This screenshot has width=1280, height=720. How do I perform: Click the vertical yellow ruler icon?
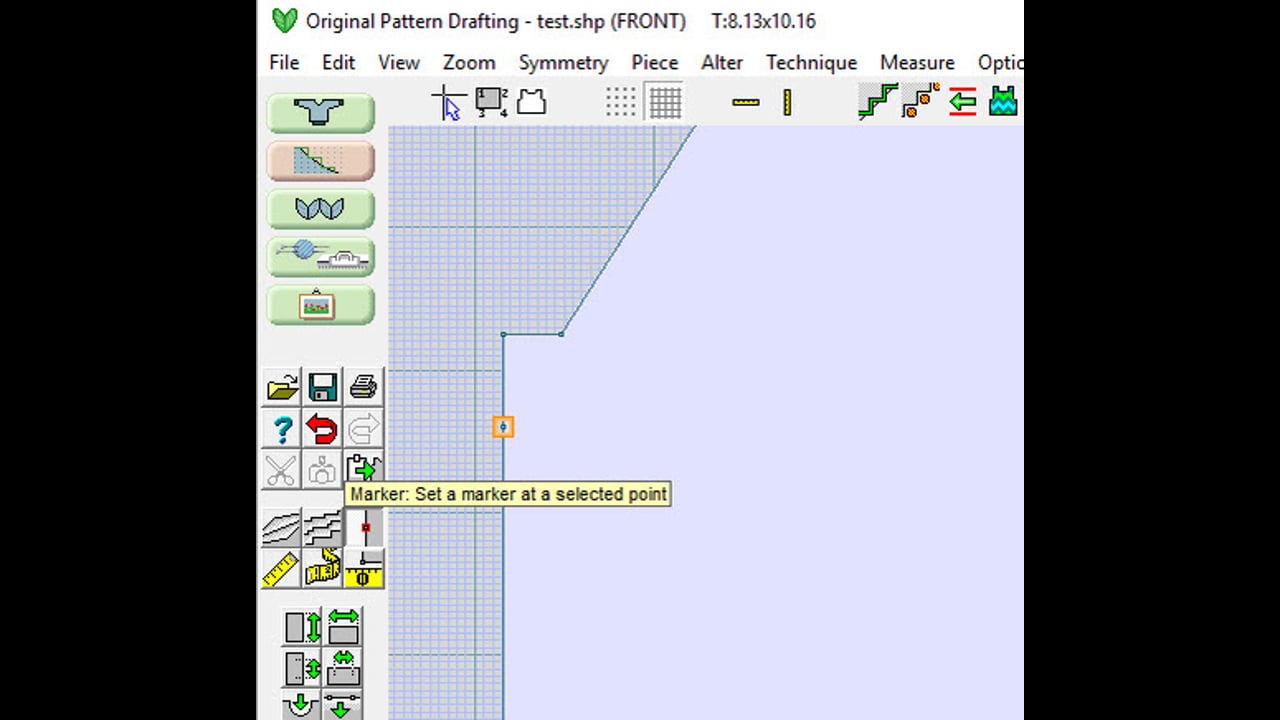tap(787, 102)
